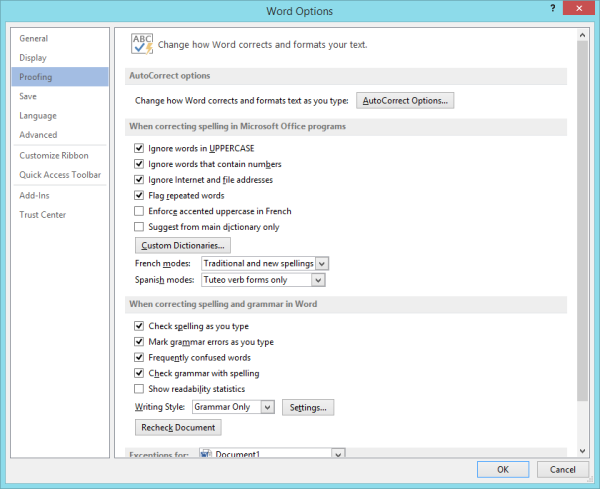Click the Help question mark icon
The width and height of the screenshot is (600, 489).
click(x=553, y=8)
